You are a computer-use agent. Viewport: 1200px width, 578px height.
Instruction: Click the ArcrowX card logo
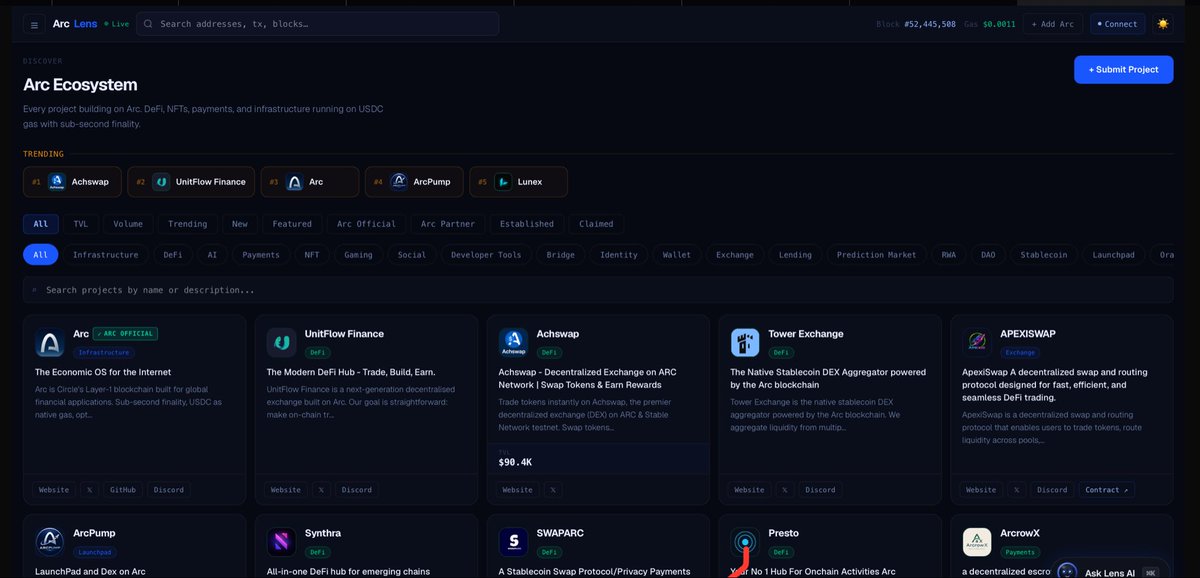[977, 542]
